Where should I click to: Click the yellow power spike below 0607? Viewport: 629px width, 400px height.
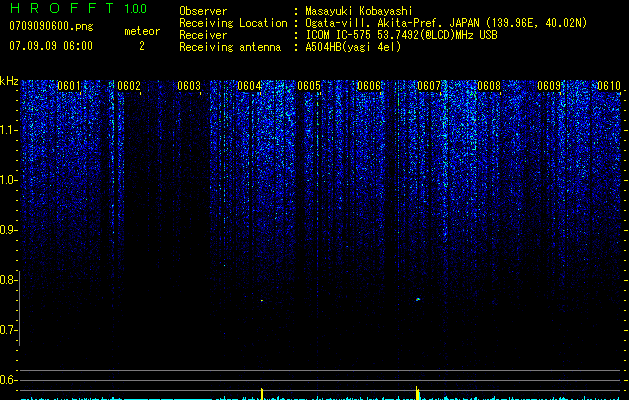click(418, 393)
